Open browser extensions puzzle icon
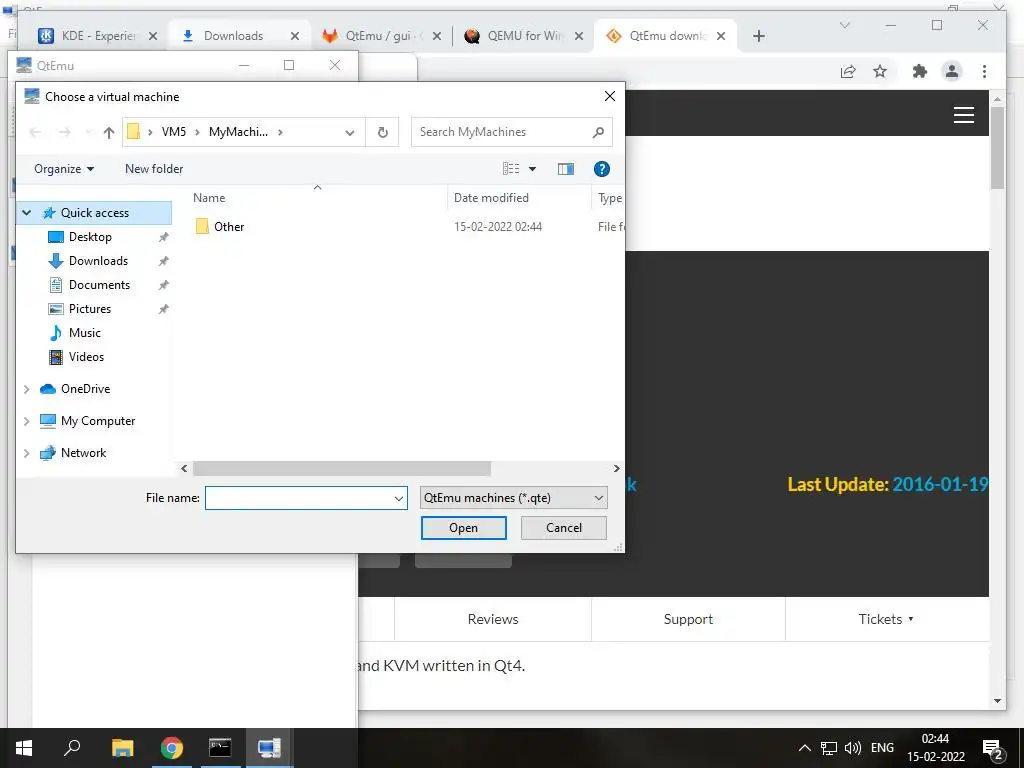1024x768 pixels. 920,71
